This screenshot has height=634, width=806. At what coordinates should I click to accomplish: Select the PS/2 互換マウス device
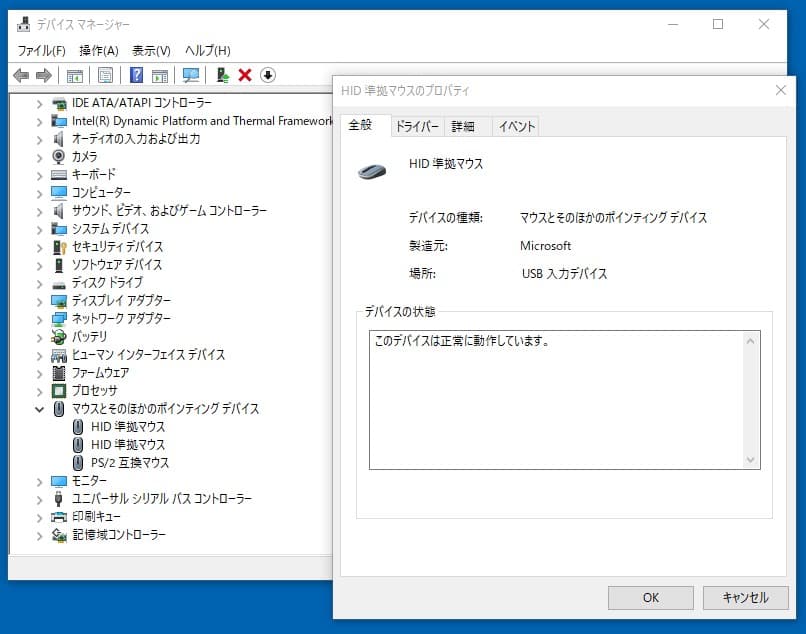[130, 463]
